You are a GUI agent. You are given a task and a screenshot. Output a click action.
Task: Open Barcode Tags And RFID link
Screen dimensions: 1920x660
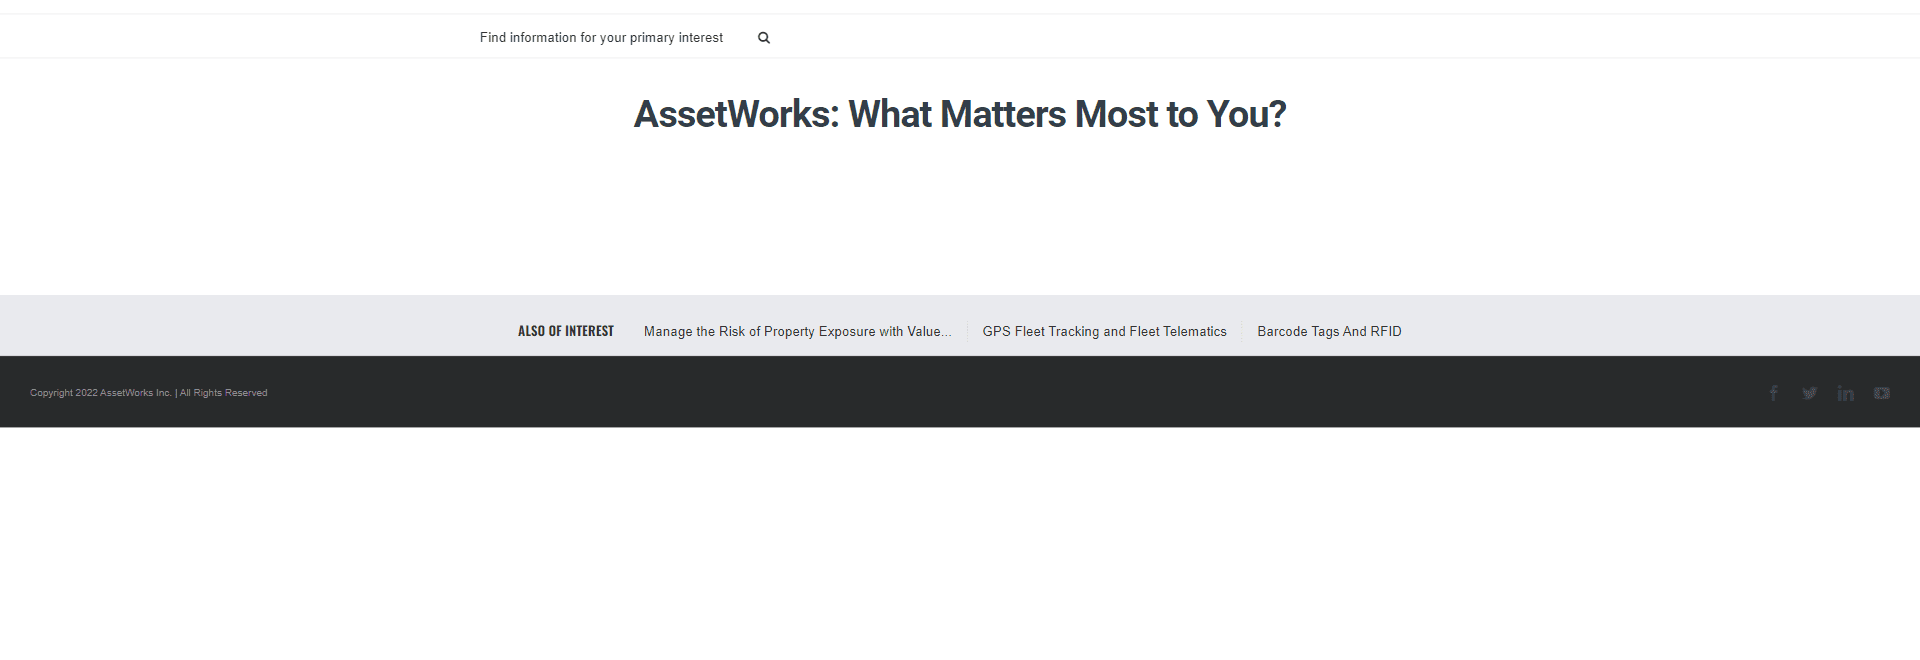pos(1329,331)
